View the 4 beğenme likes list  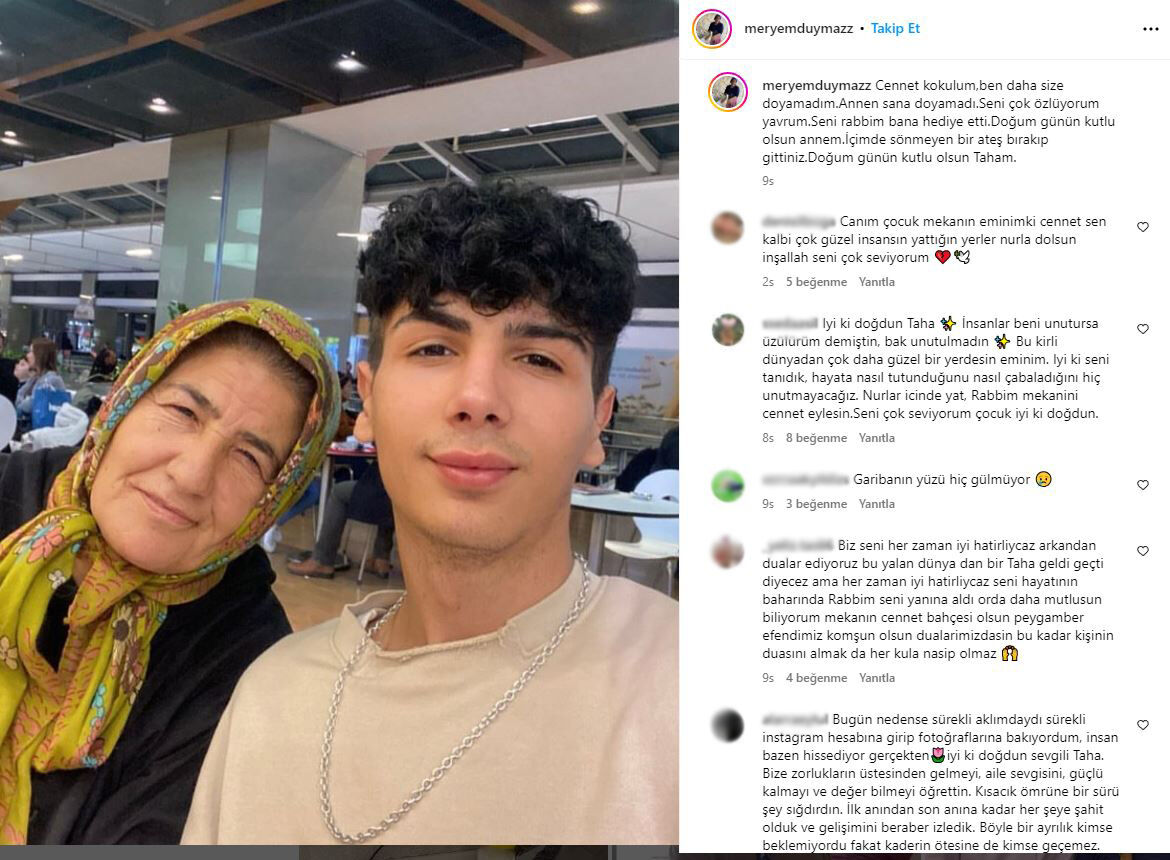[816, 678]
